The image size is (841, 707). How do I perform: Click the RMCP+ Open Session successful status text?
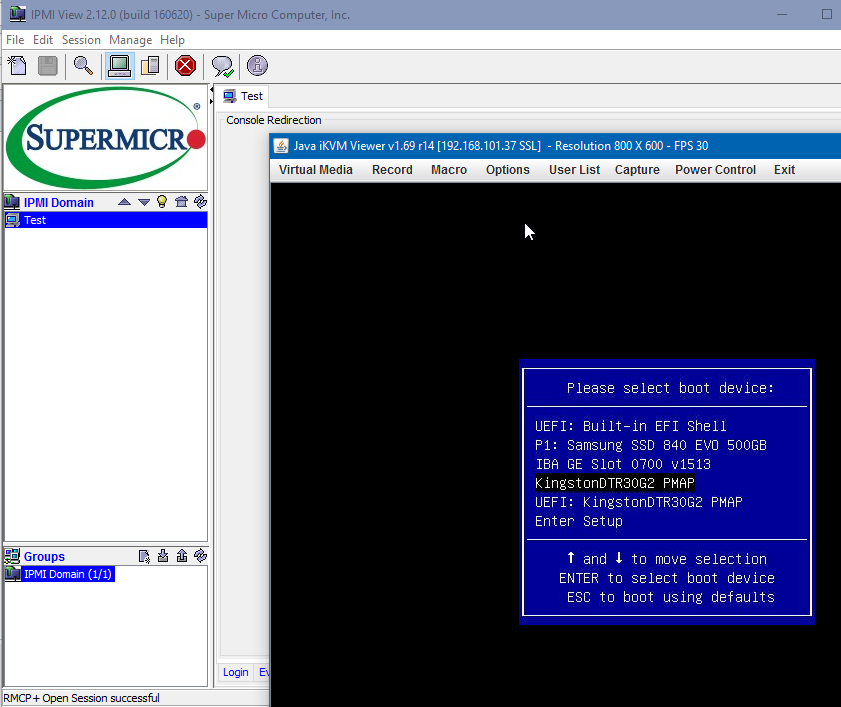(x=82, y=698)
